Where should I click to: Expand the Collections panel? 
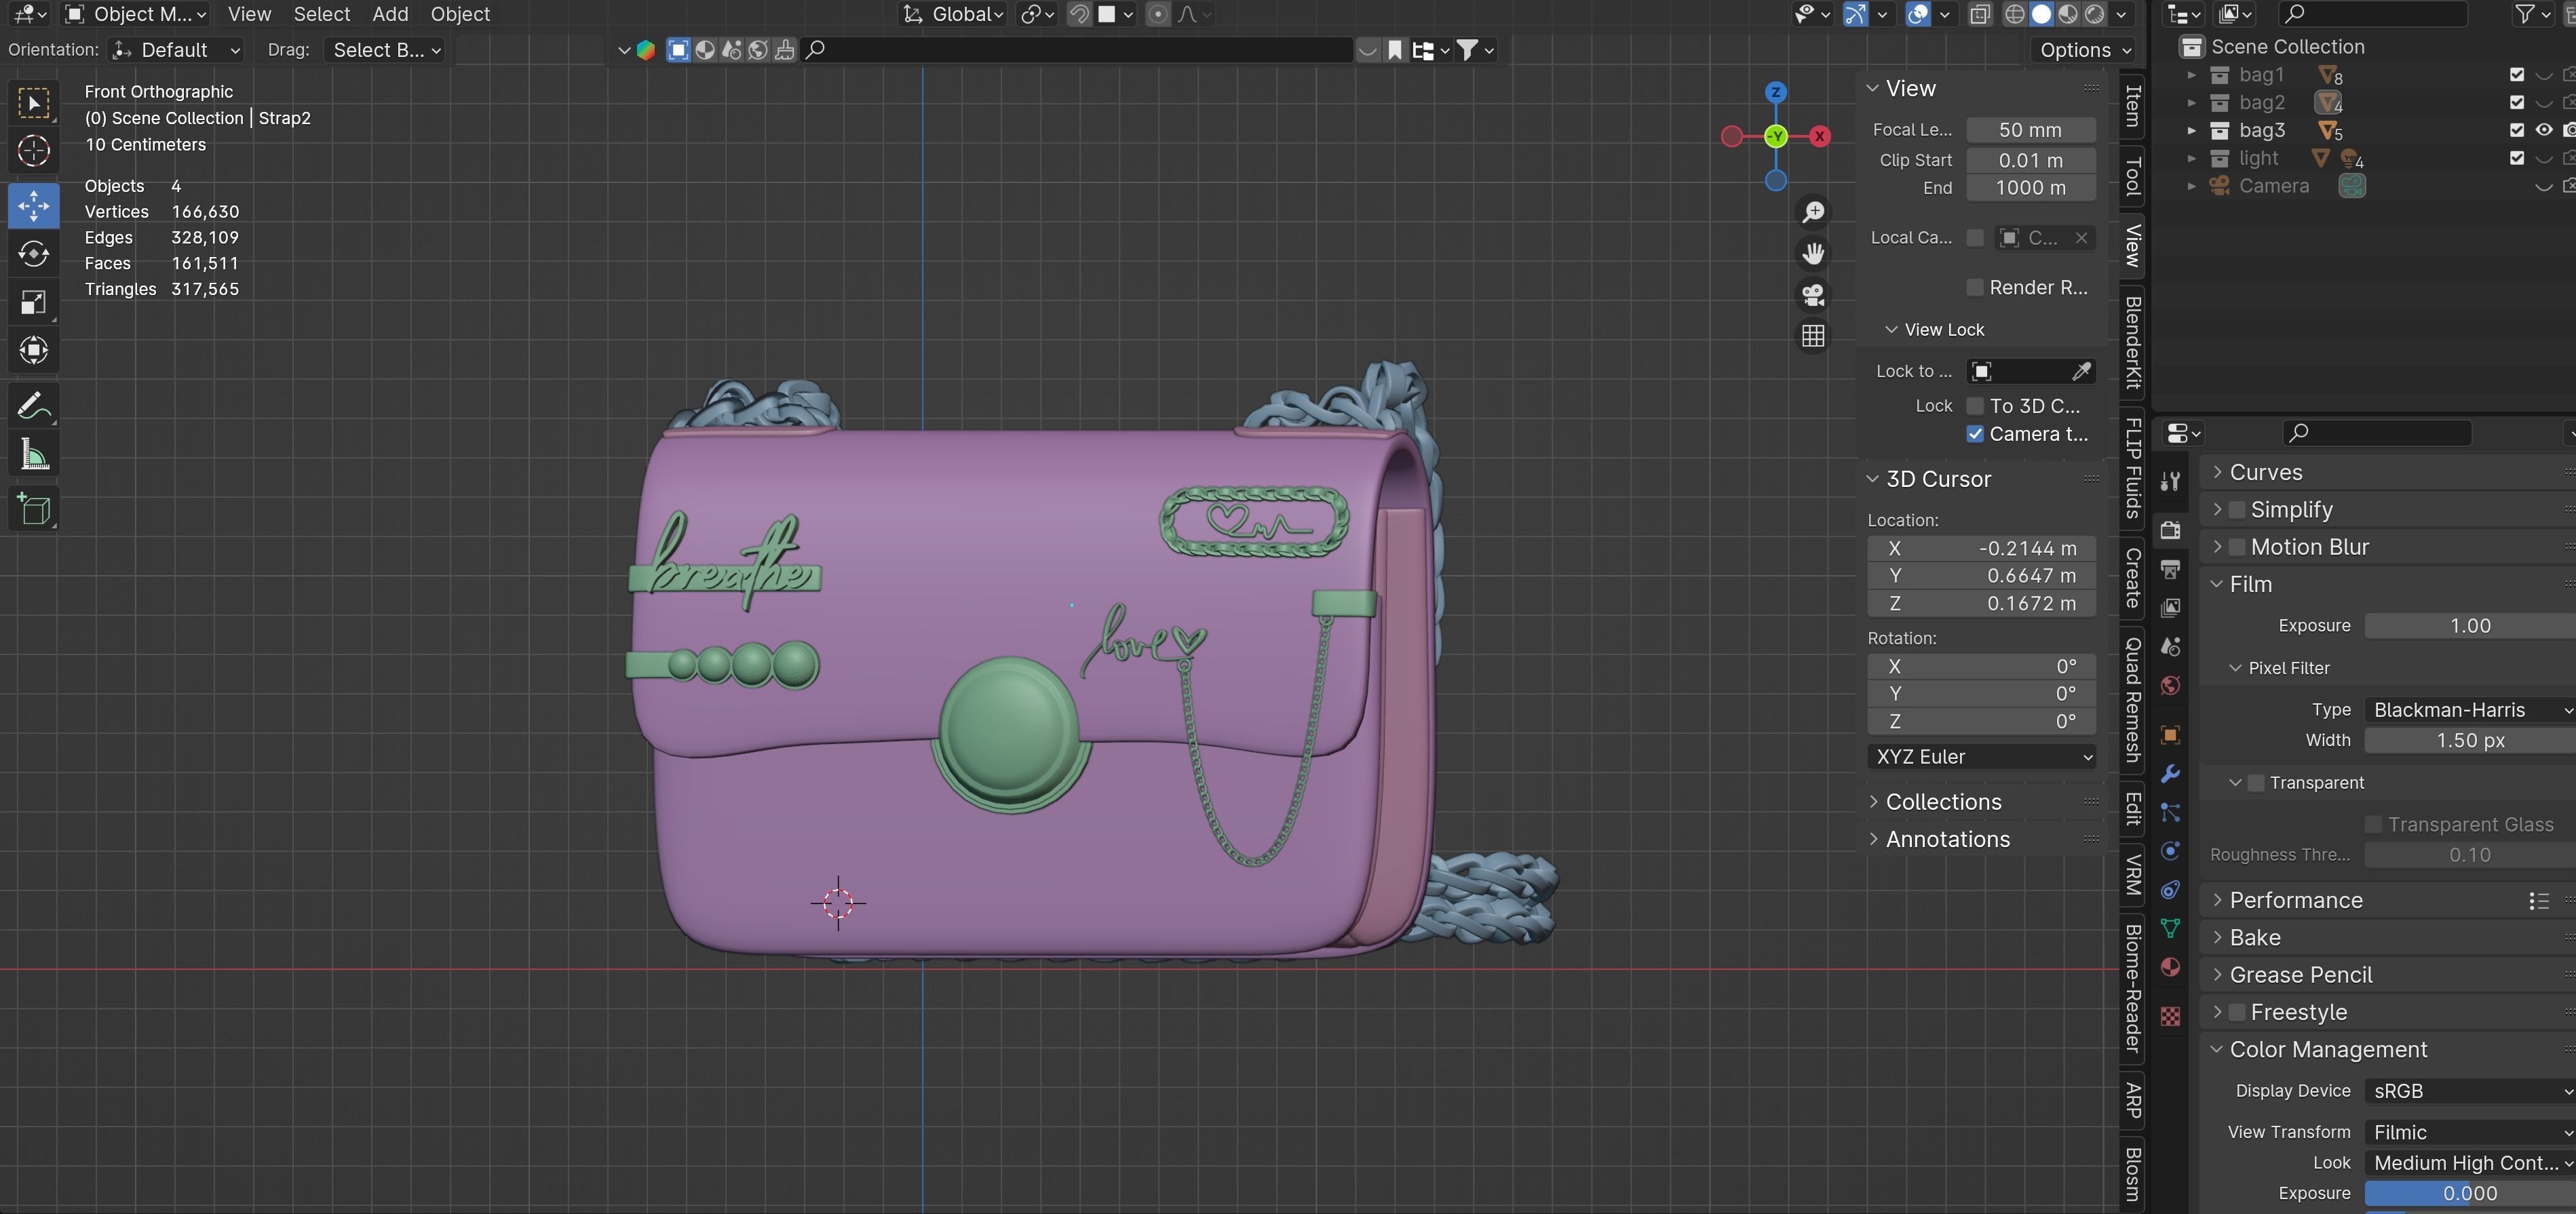(1943, 802)
